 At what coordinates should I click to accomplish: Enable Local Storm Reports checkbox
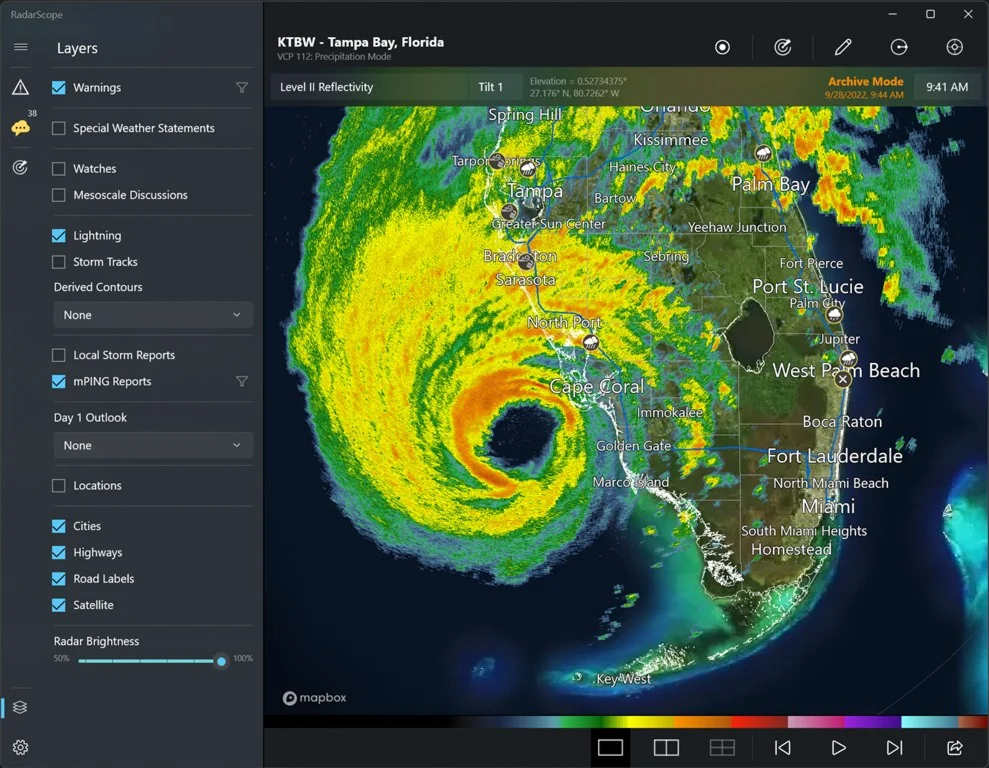[59, 355]
